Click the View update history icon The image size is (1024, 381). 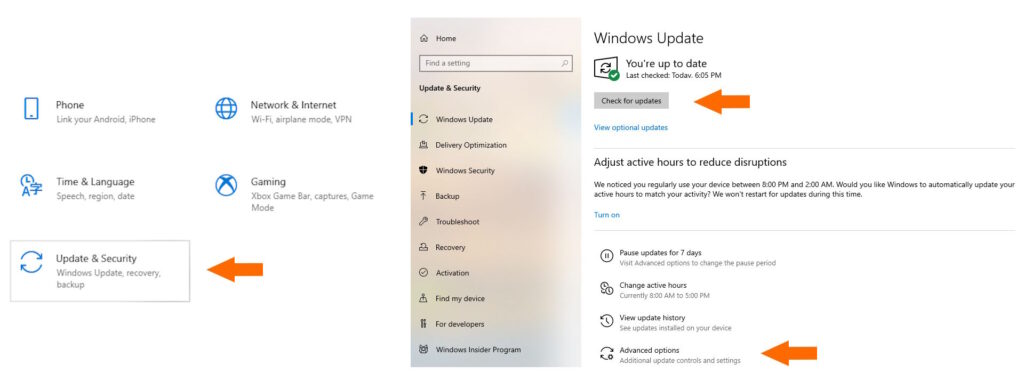(x=607, y=321)
